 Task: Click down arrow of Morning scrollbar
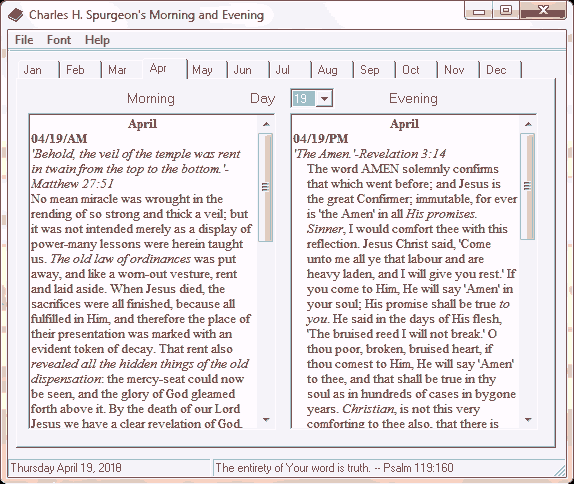266,420
